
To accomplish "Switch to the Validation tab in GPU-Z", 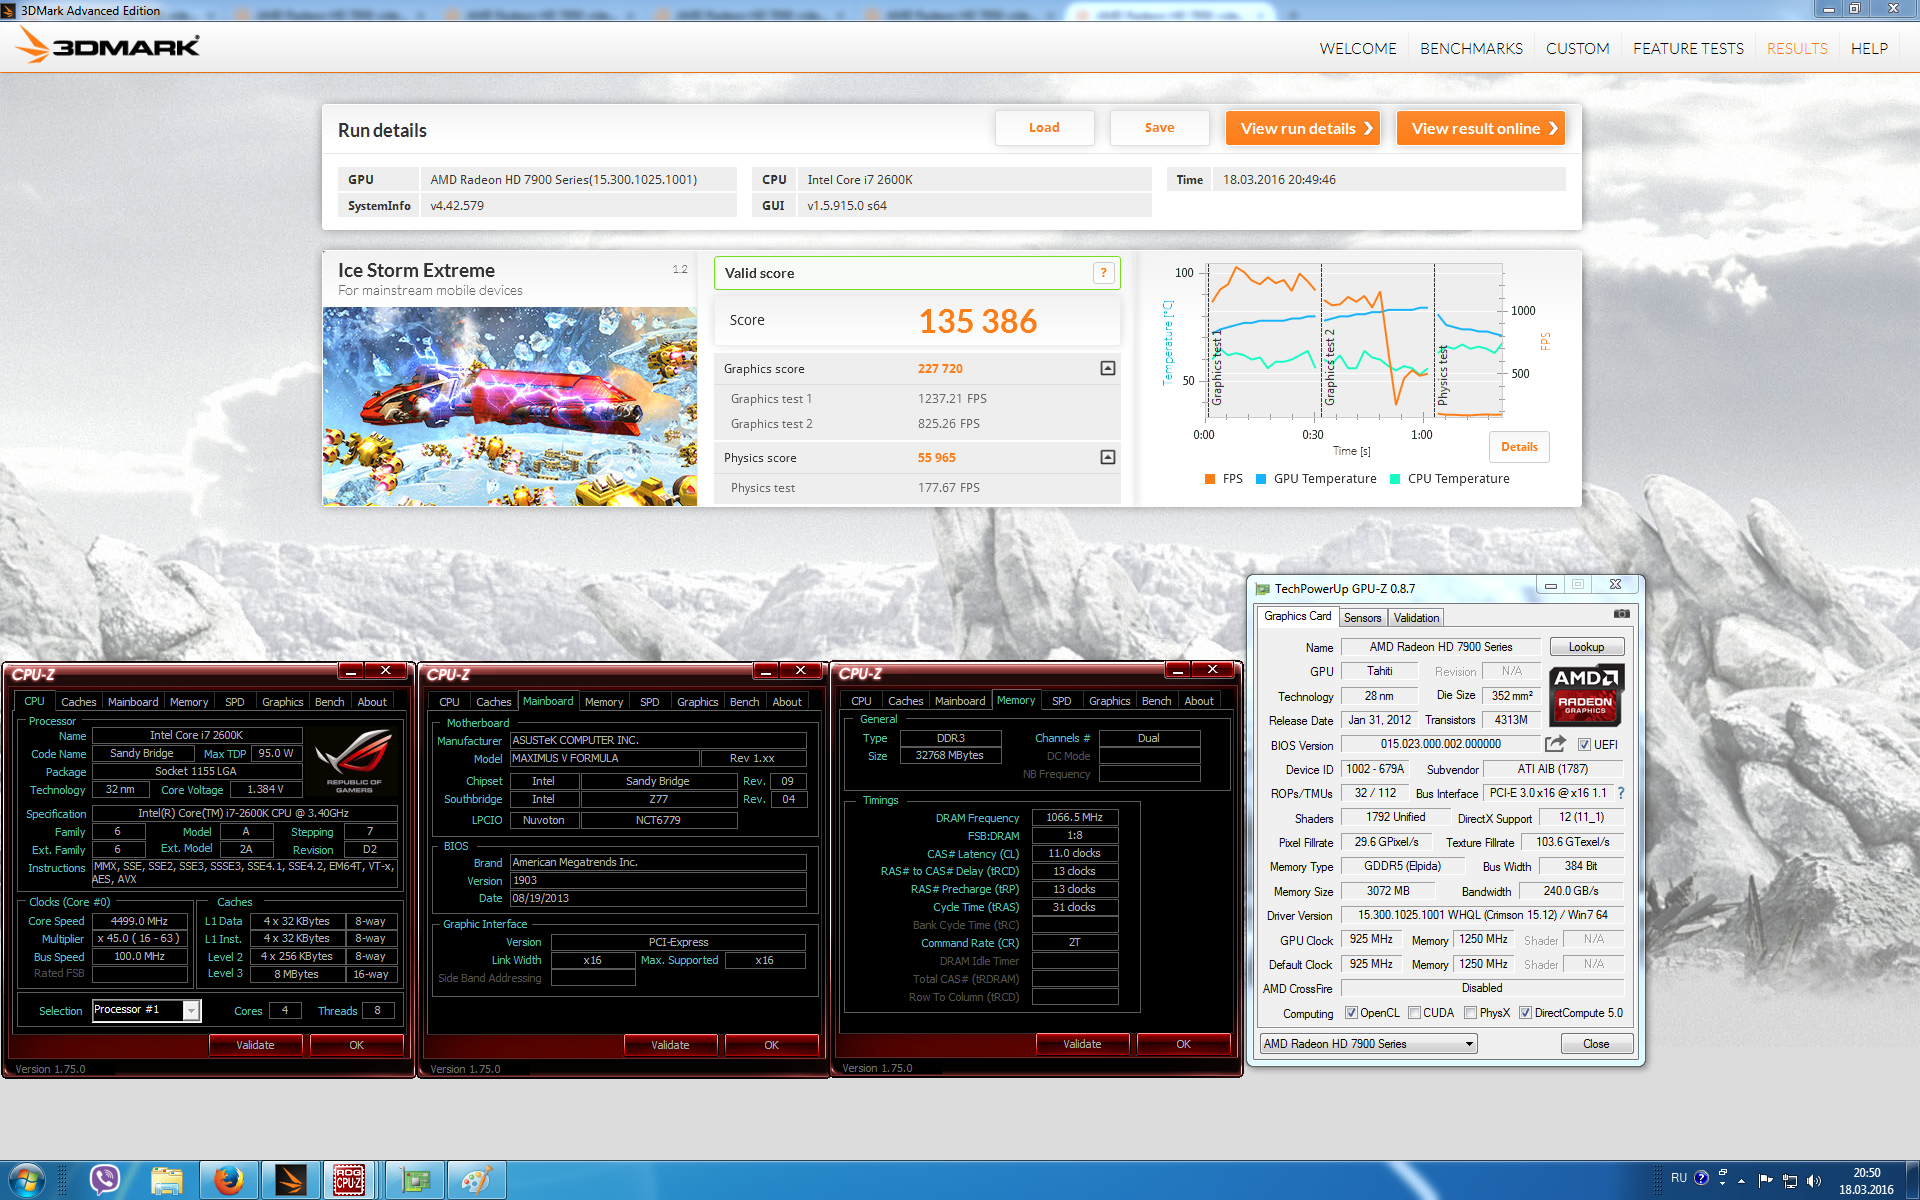I will (1416, 618).
